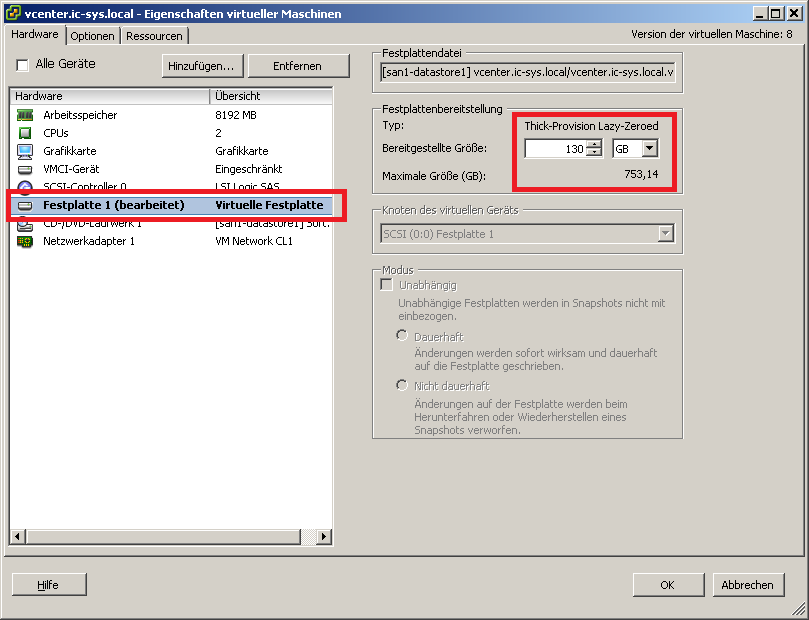The image size is (809, 620).
Task: Select the Arbeitsspeicher memory icon
Action: pyautogui.click(x=25, y=115)
